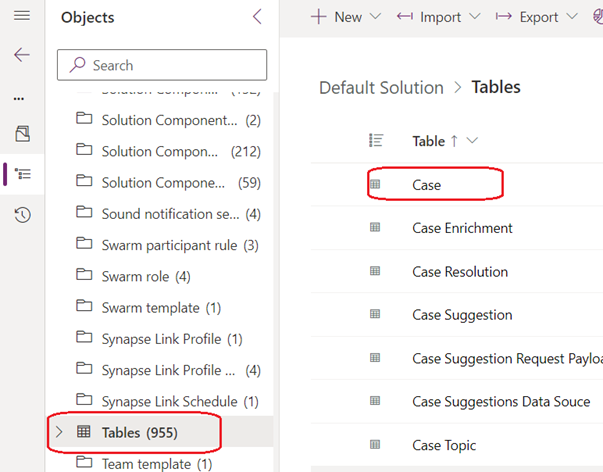Open the Case table link
603x472 pixels.
tap(427, 185)
